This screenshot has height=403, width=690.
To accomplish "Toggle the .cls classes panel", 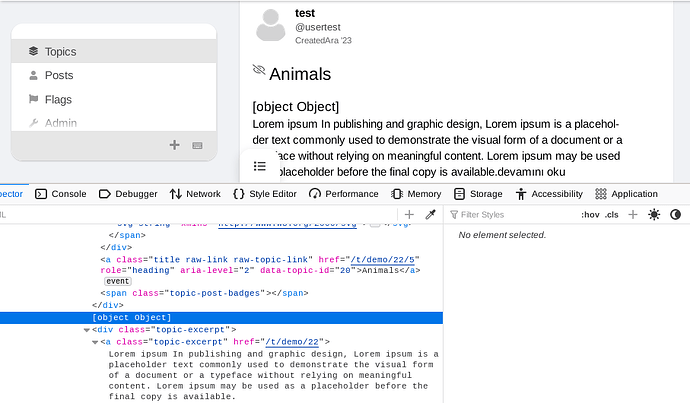I will coord(612,214).
